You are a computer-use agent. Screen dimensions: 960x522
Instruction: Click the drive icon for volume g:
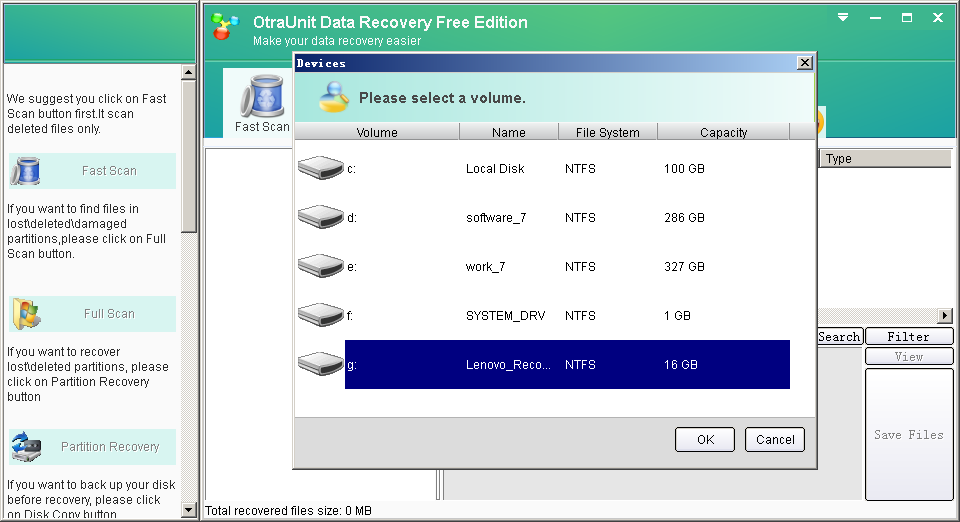[321, 364]
